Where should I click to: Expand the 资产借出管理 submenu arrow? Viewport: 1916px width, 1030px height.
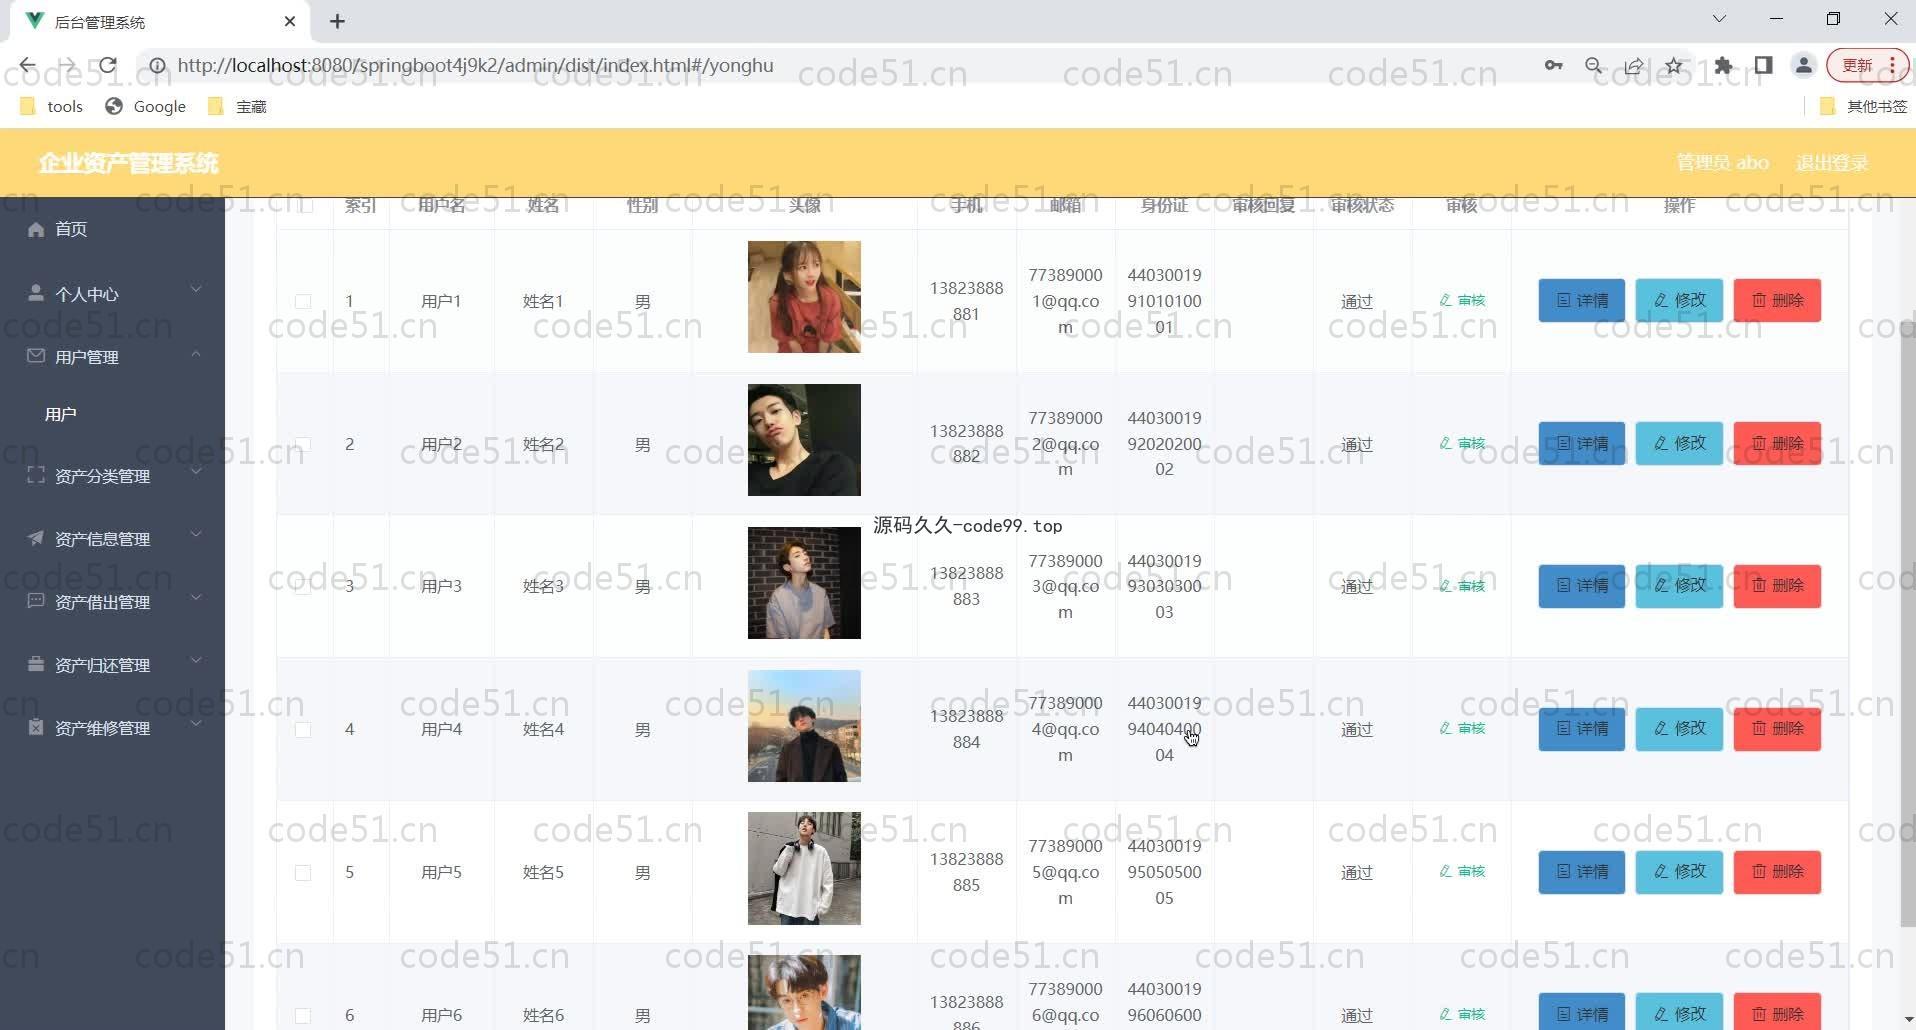pos(196,598)
